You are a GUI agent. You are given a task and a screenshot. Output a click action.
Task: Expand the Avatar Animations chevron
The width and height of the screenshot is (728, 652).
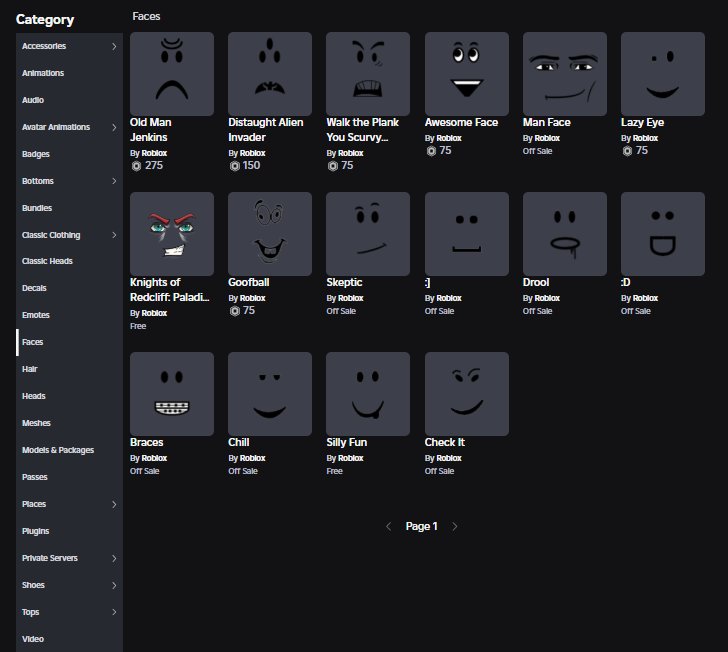coord(114,127)
